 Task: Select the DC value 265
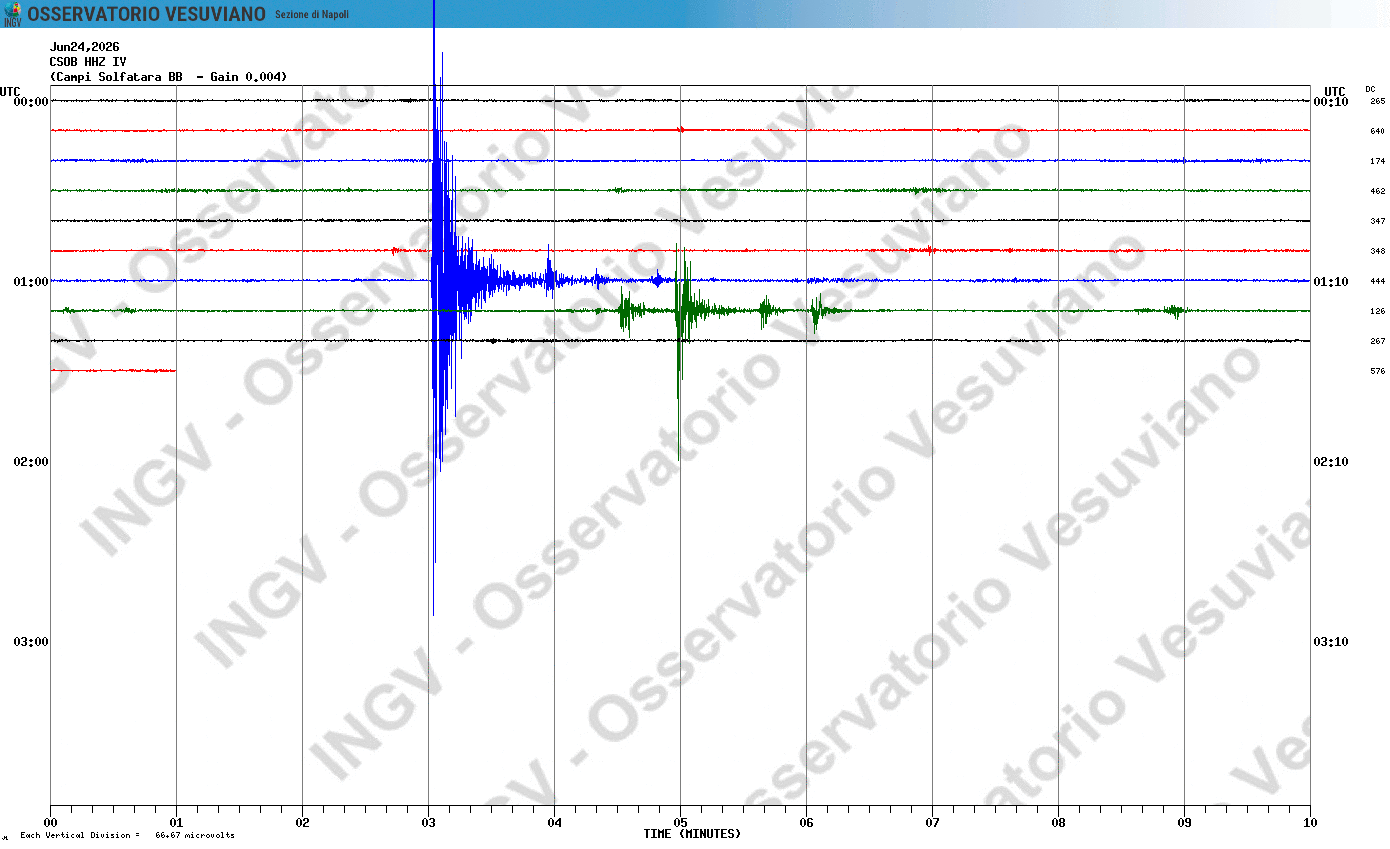point(1377,101)
